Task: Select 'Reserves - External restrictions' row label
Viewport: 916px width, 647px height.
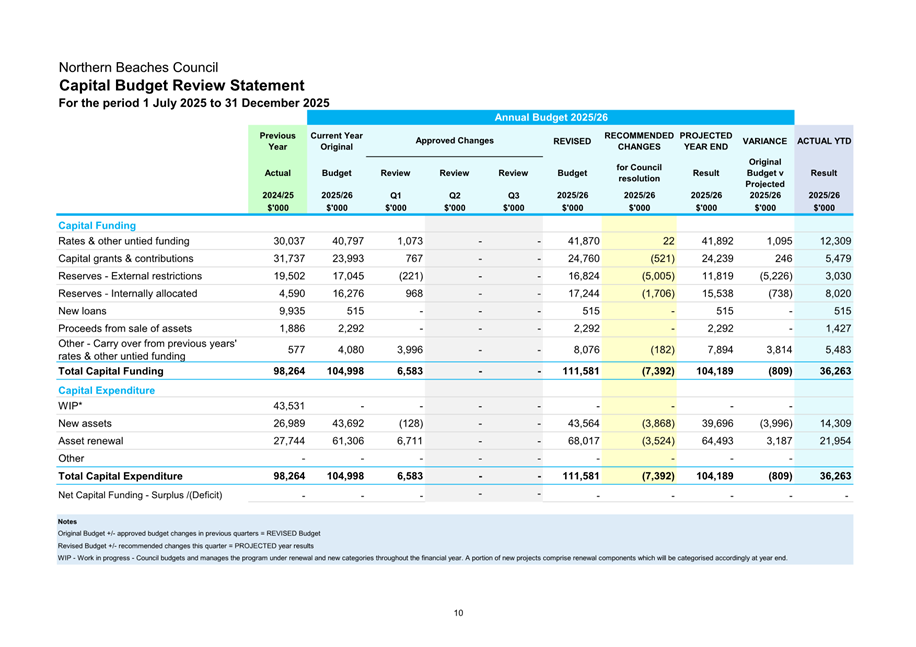Action: (x=130, y=276)
